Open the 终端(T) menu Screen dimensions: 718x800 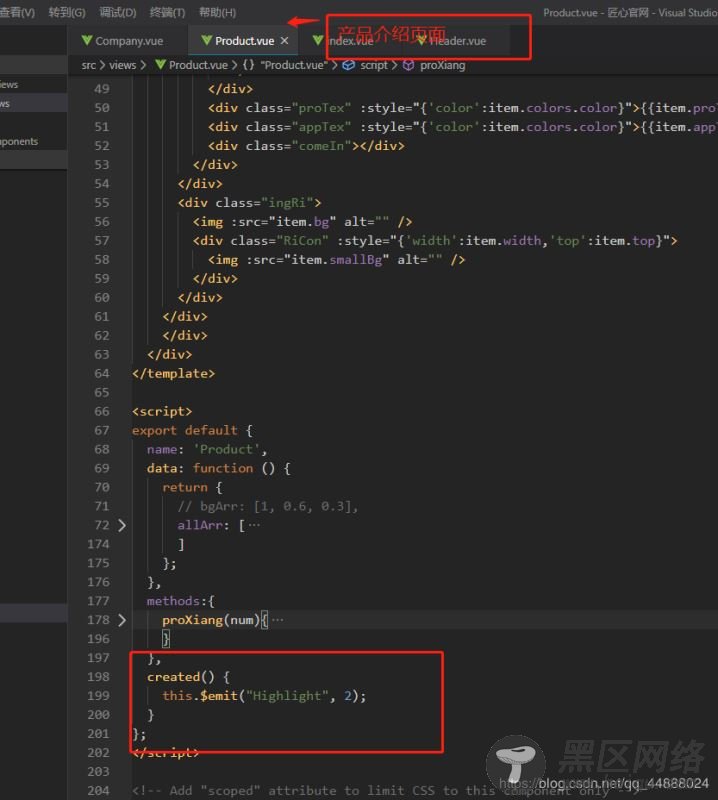[x=167, y=12]
